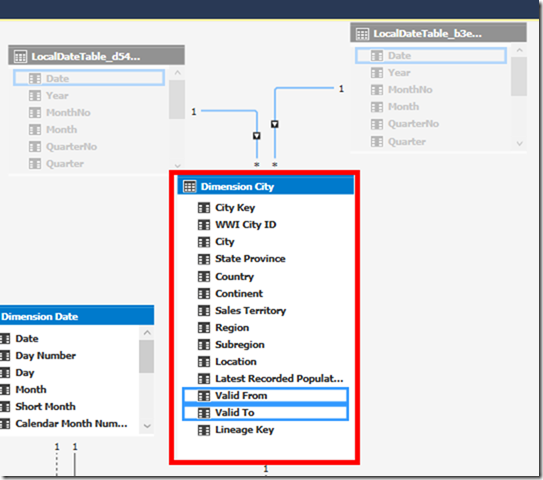Click the column icon beside City Key

204,208
